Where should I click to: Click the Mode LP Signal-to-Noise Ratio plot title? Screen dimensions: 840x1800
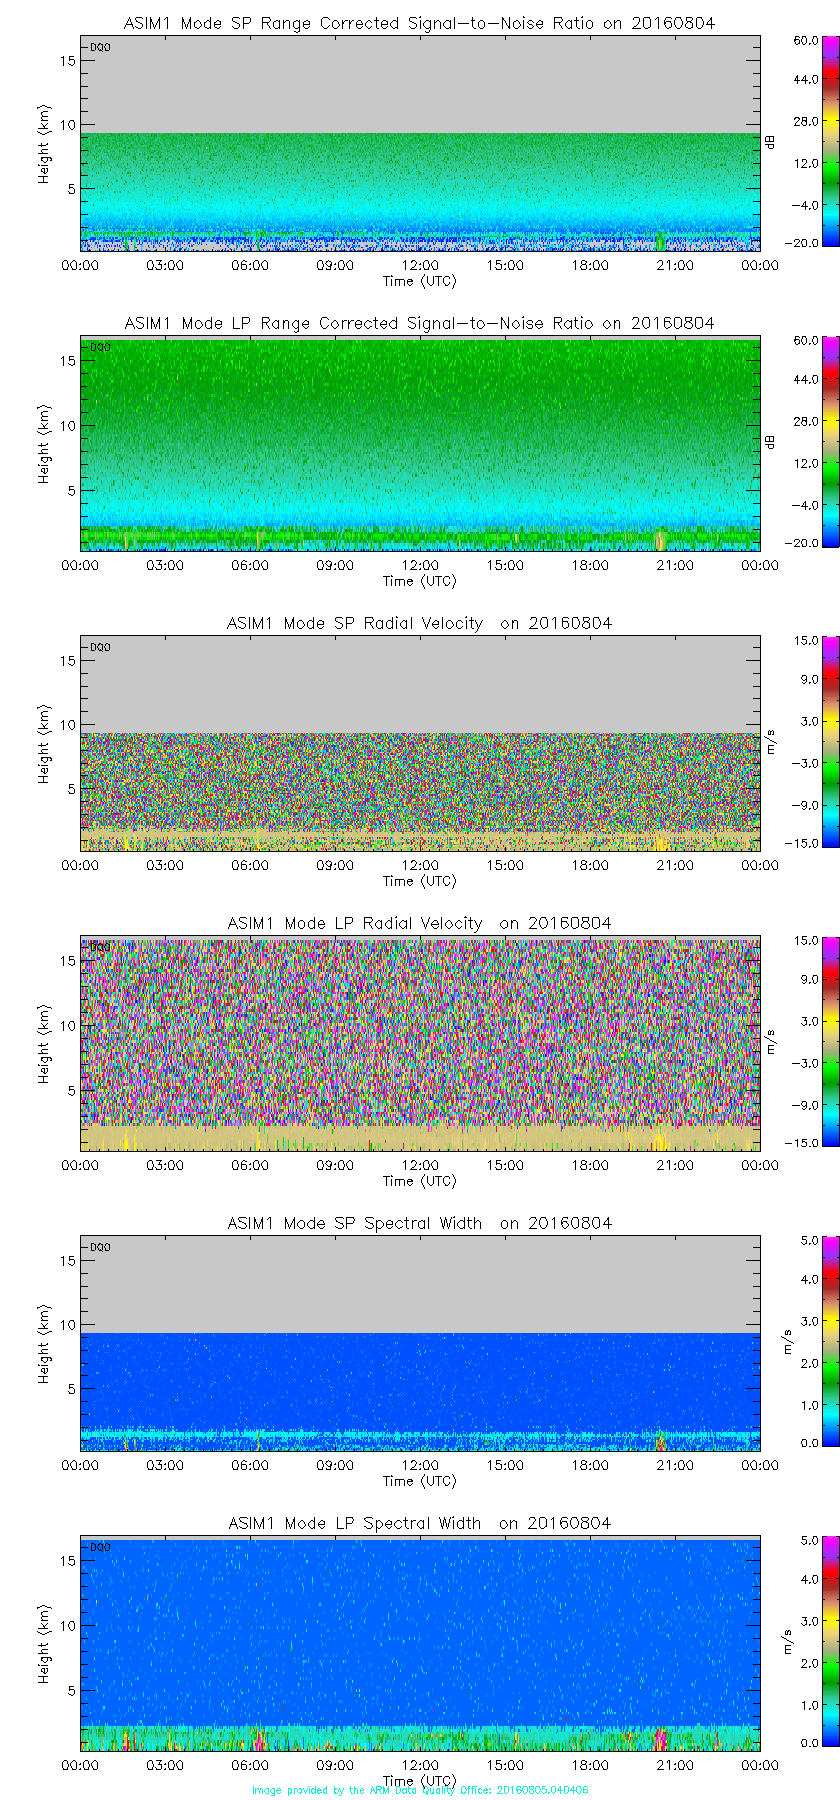click(419, 323)
